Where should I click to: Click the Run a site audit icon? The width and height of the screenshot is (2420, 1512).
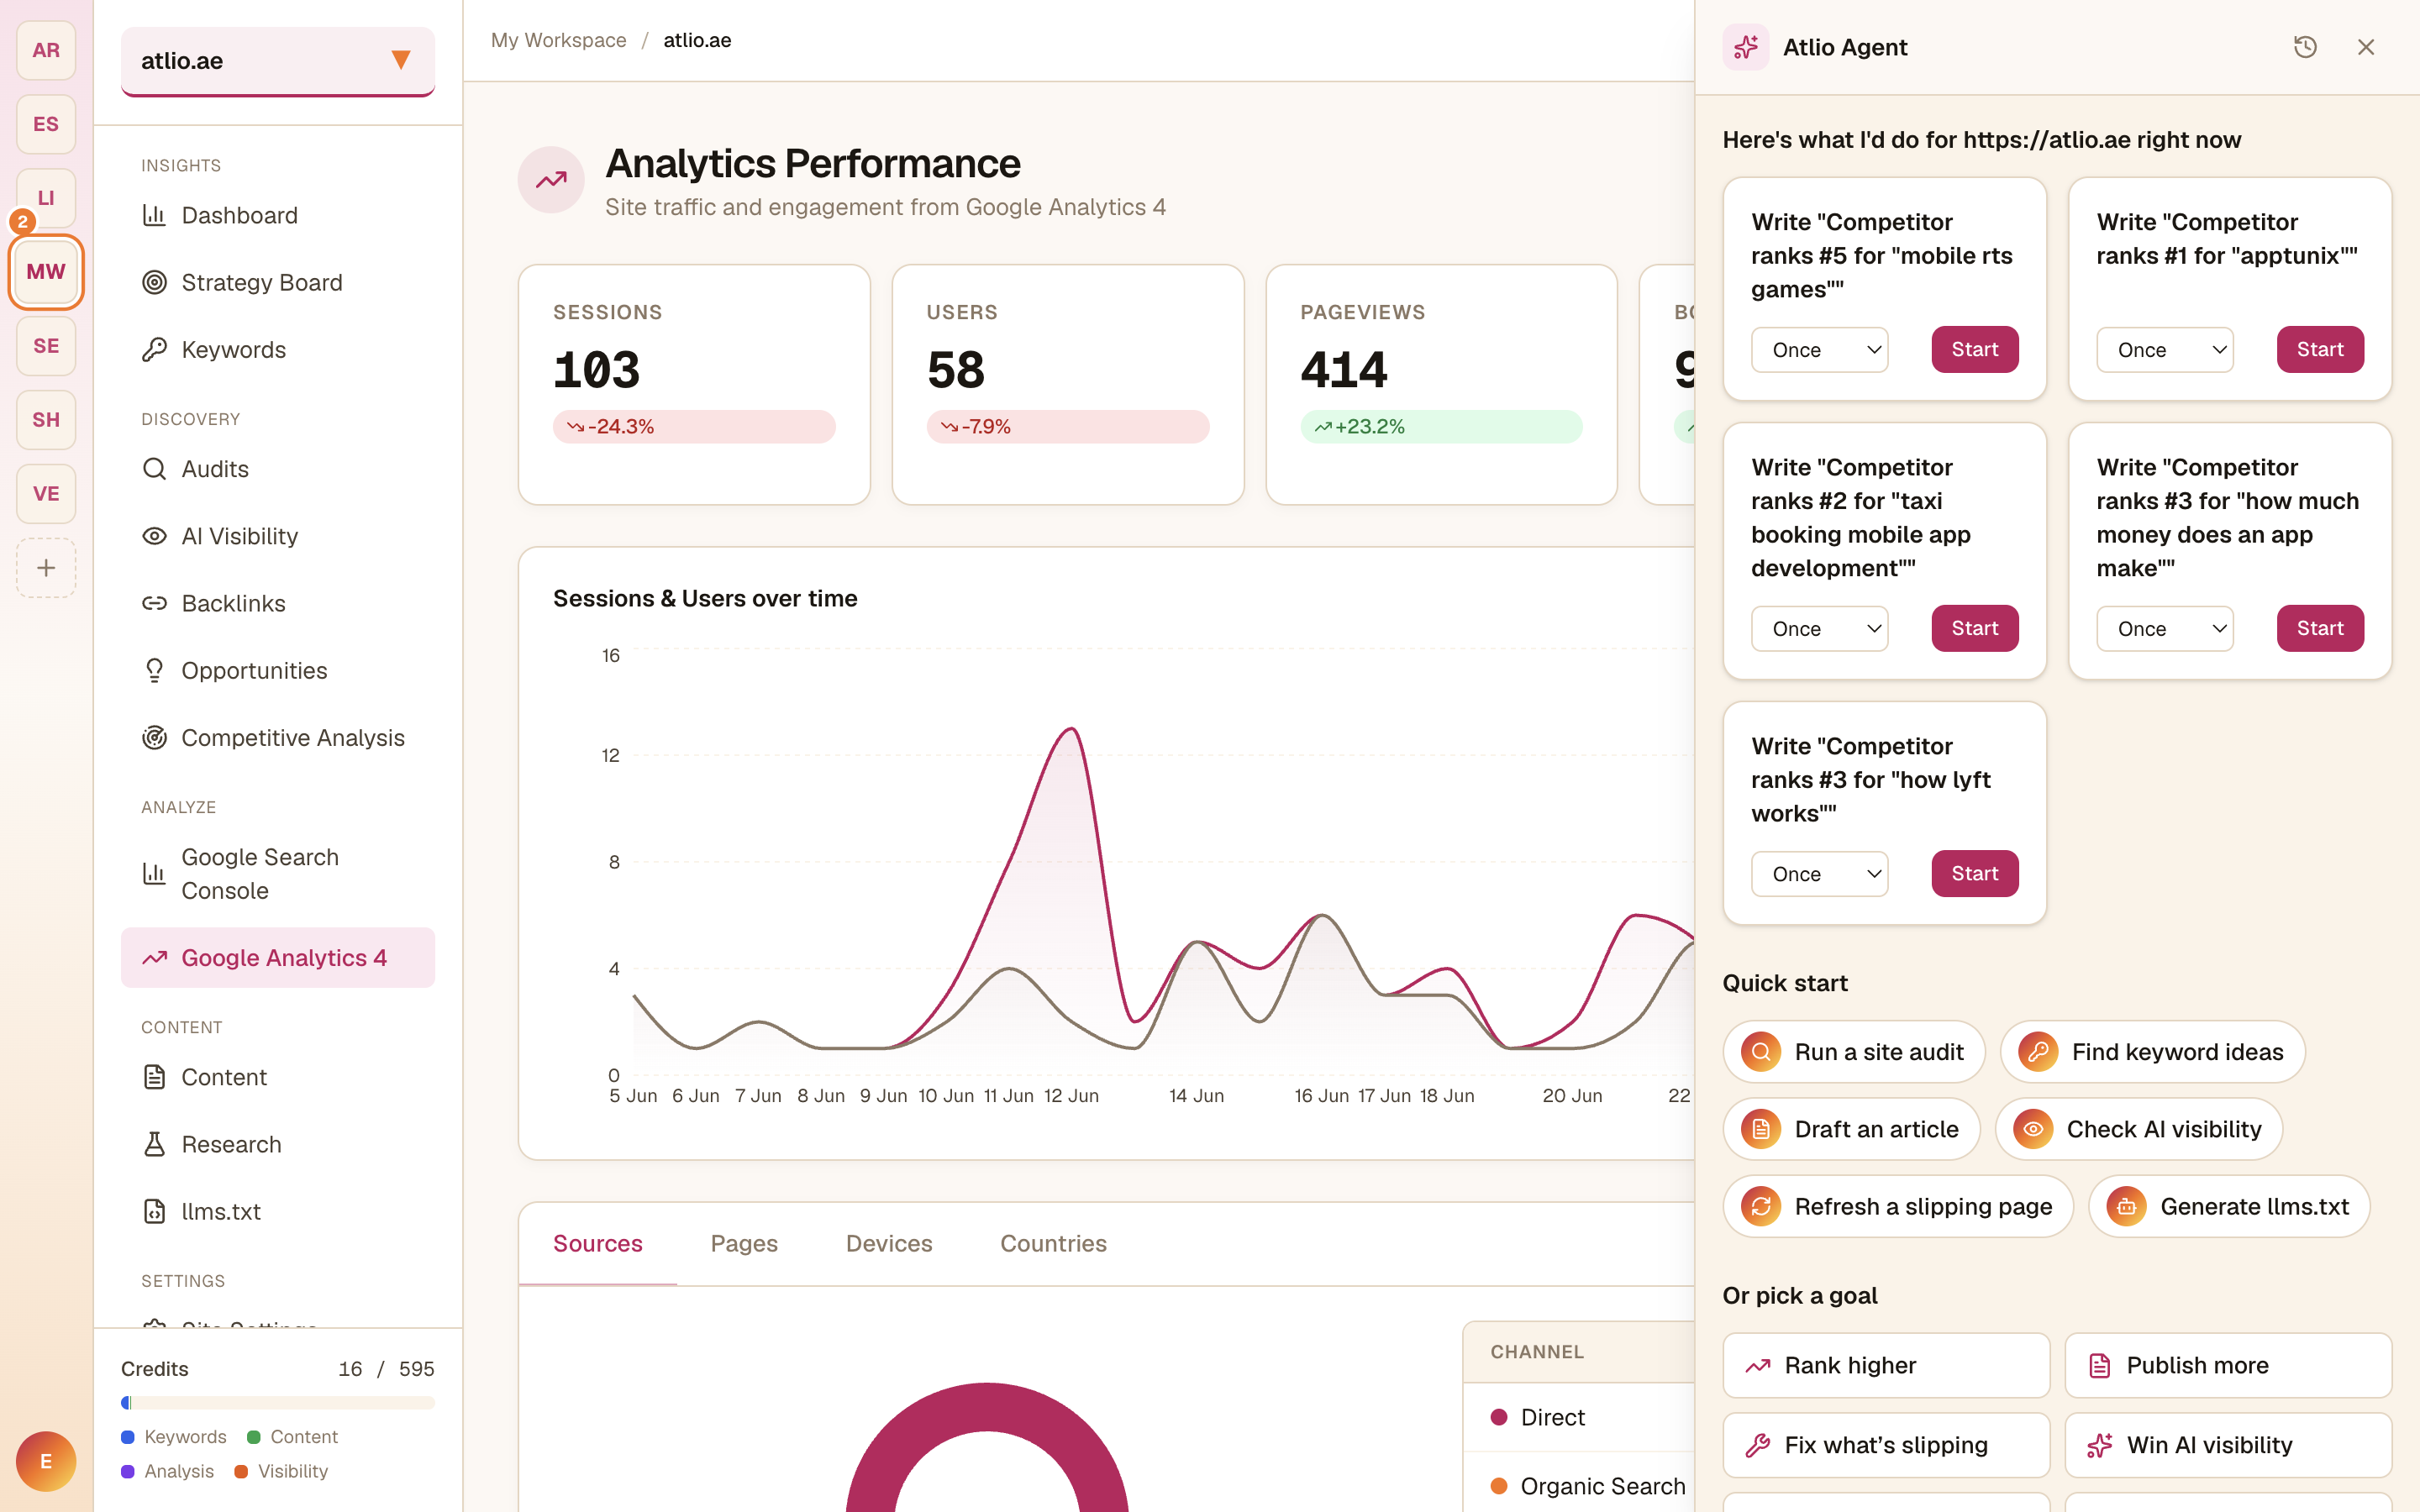(1761, 1052)
